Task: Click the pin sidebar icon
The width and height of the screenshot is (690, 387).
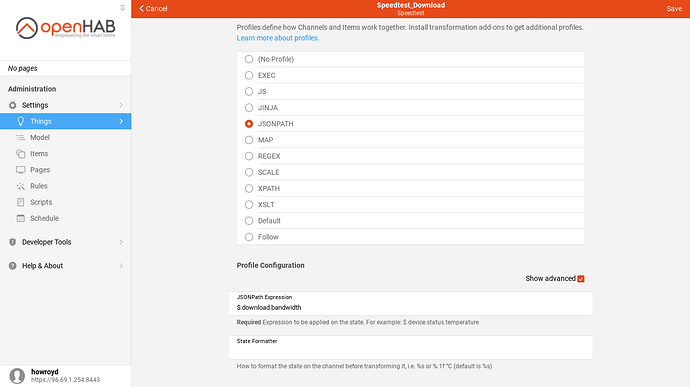Action: click(x=122, y=8)
